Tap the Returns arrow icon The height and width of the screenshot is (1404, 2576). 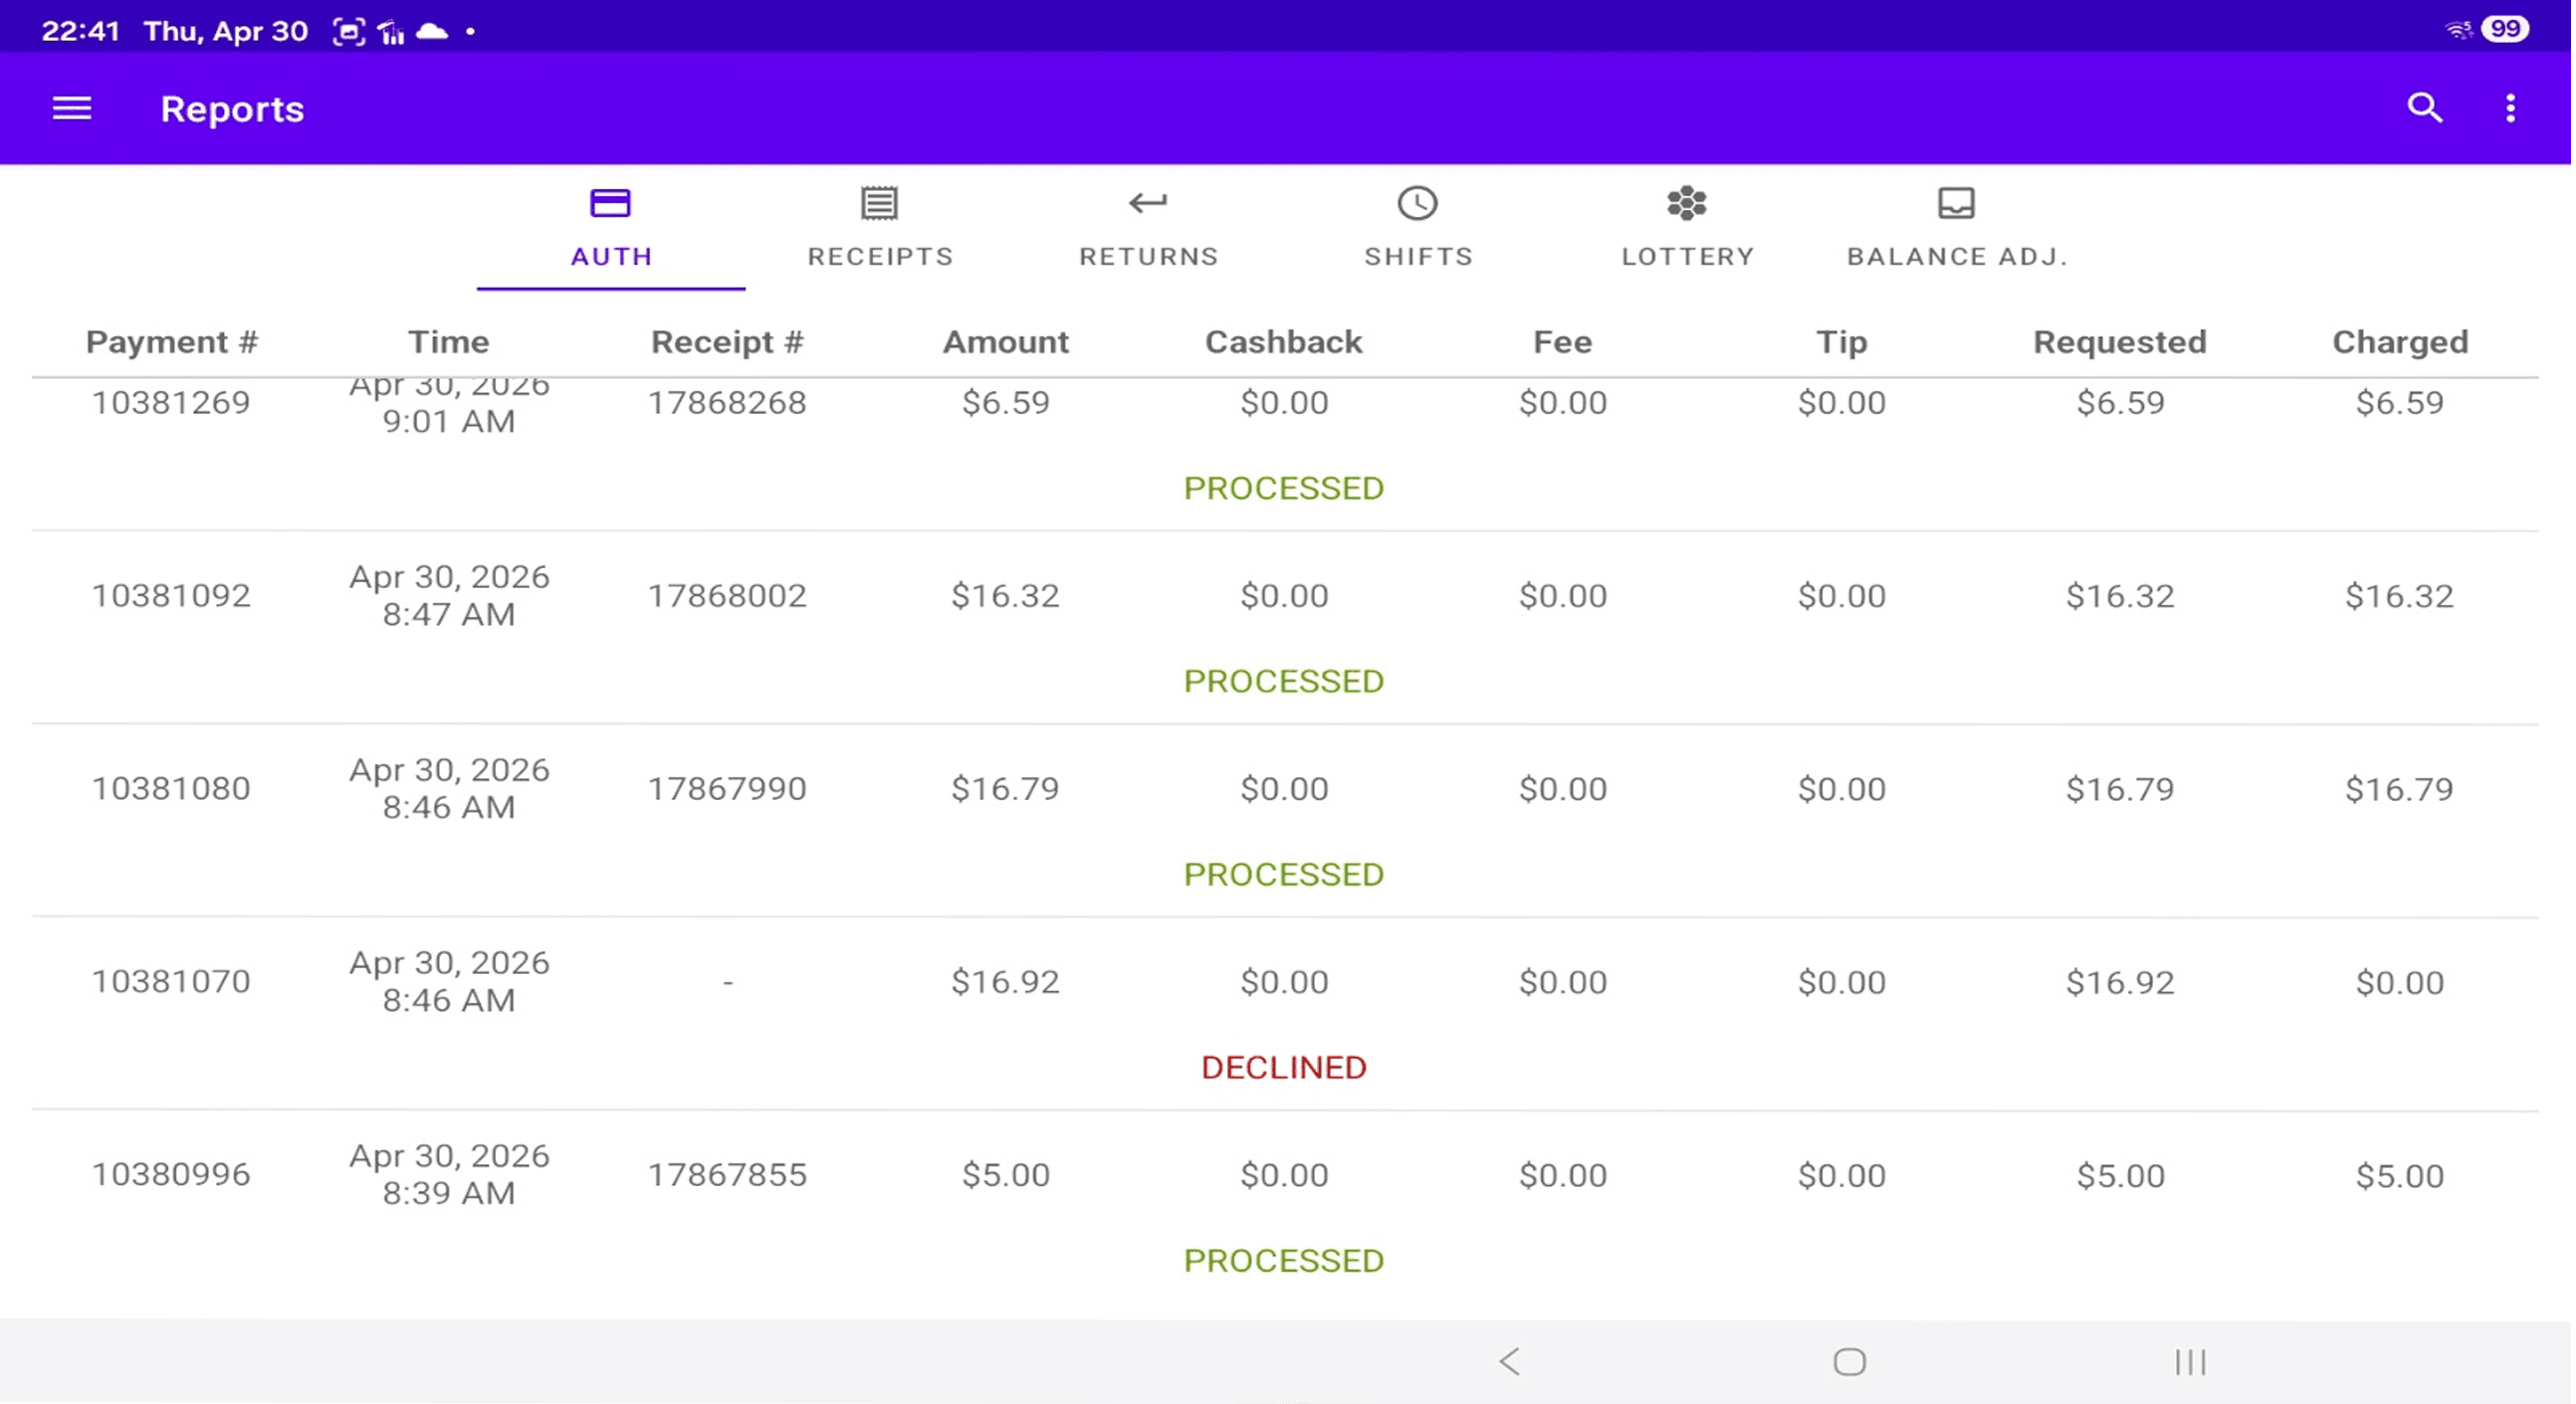coord(1150,204)
